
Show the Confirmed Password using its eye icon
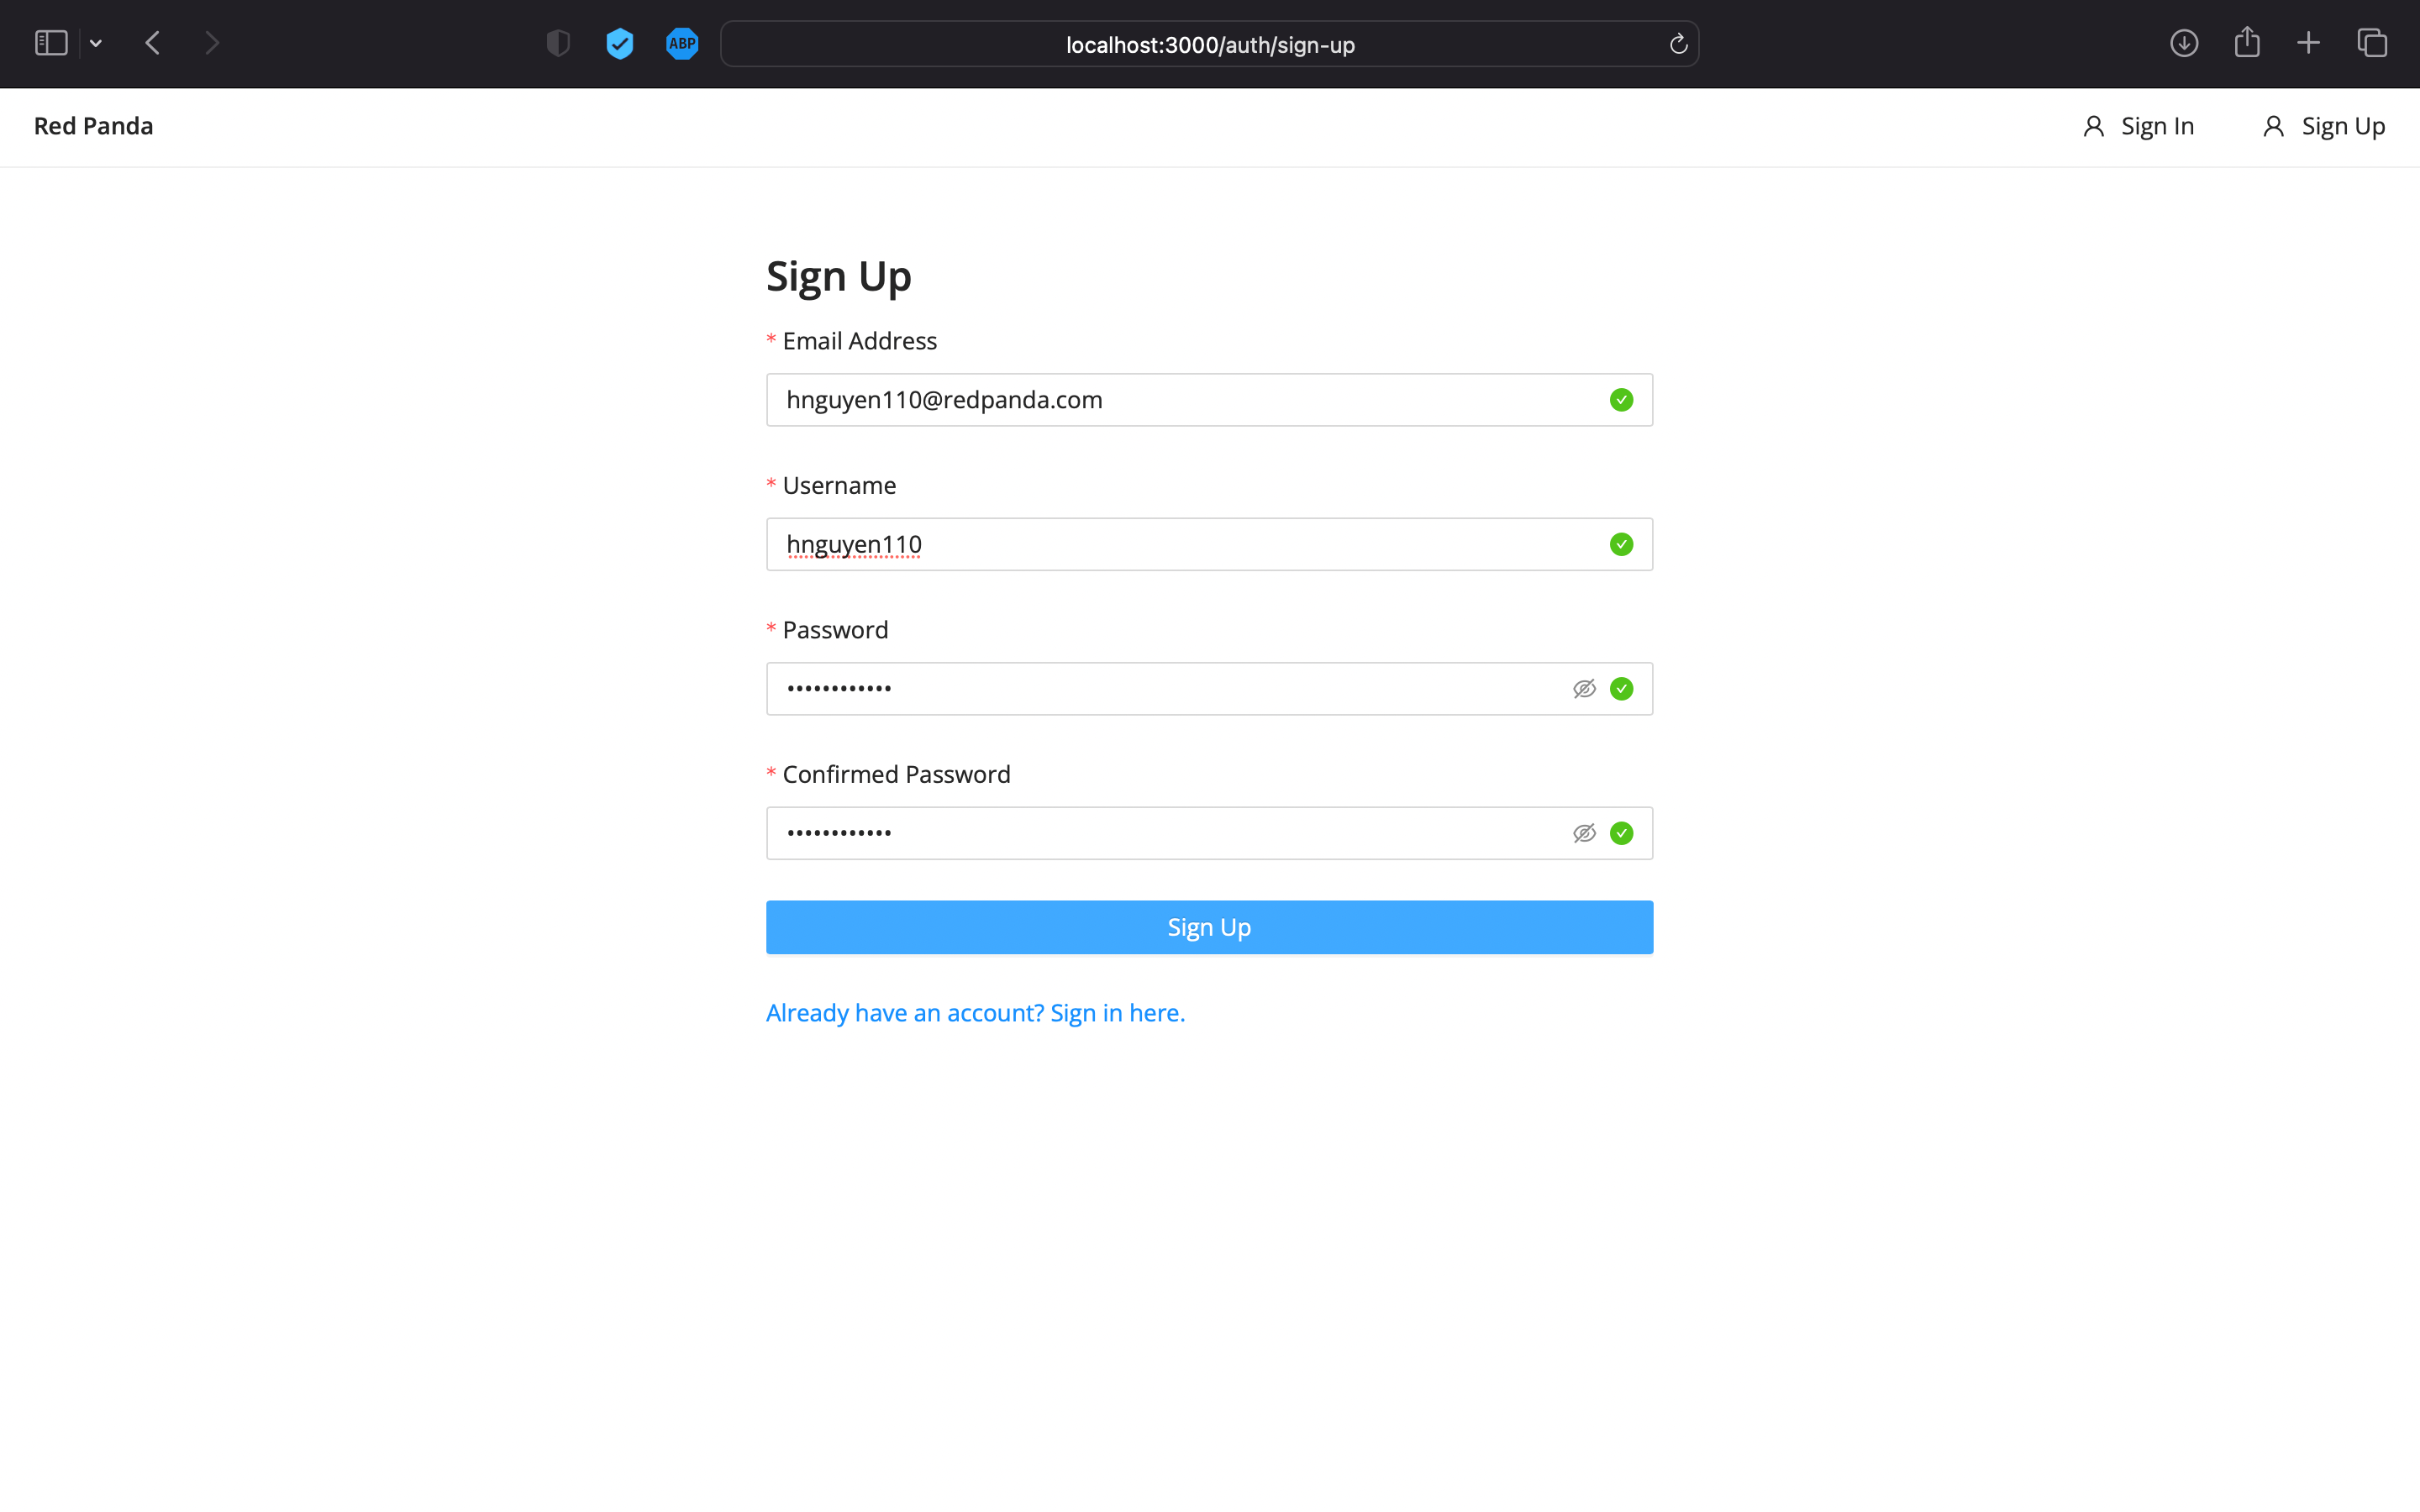[x=1584, y=832]
